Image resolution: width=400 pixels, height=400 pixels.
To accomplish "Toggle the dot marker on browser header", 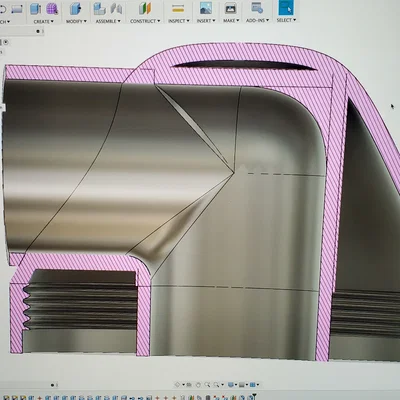I will [38, 31].
